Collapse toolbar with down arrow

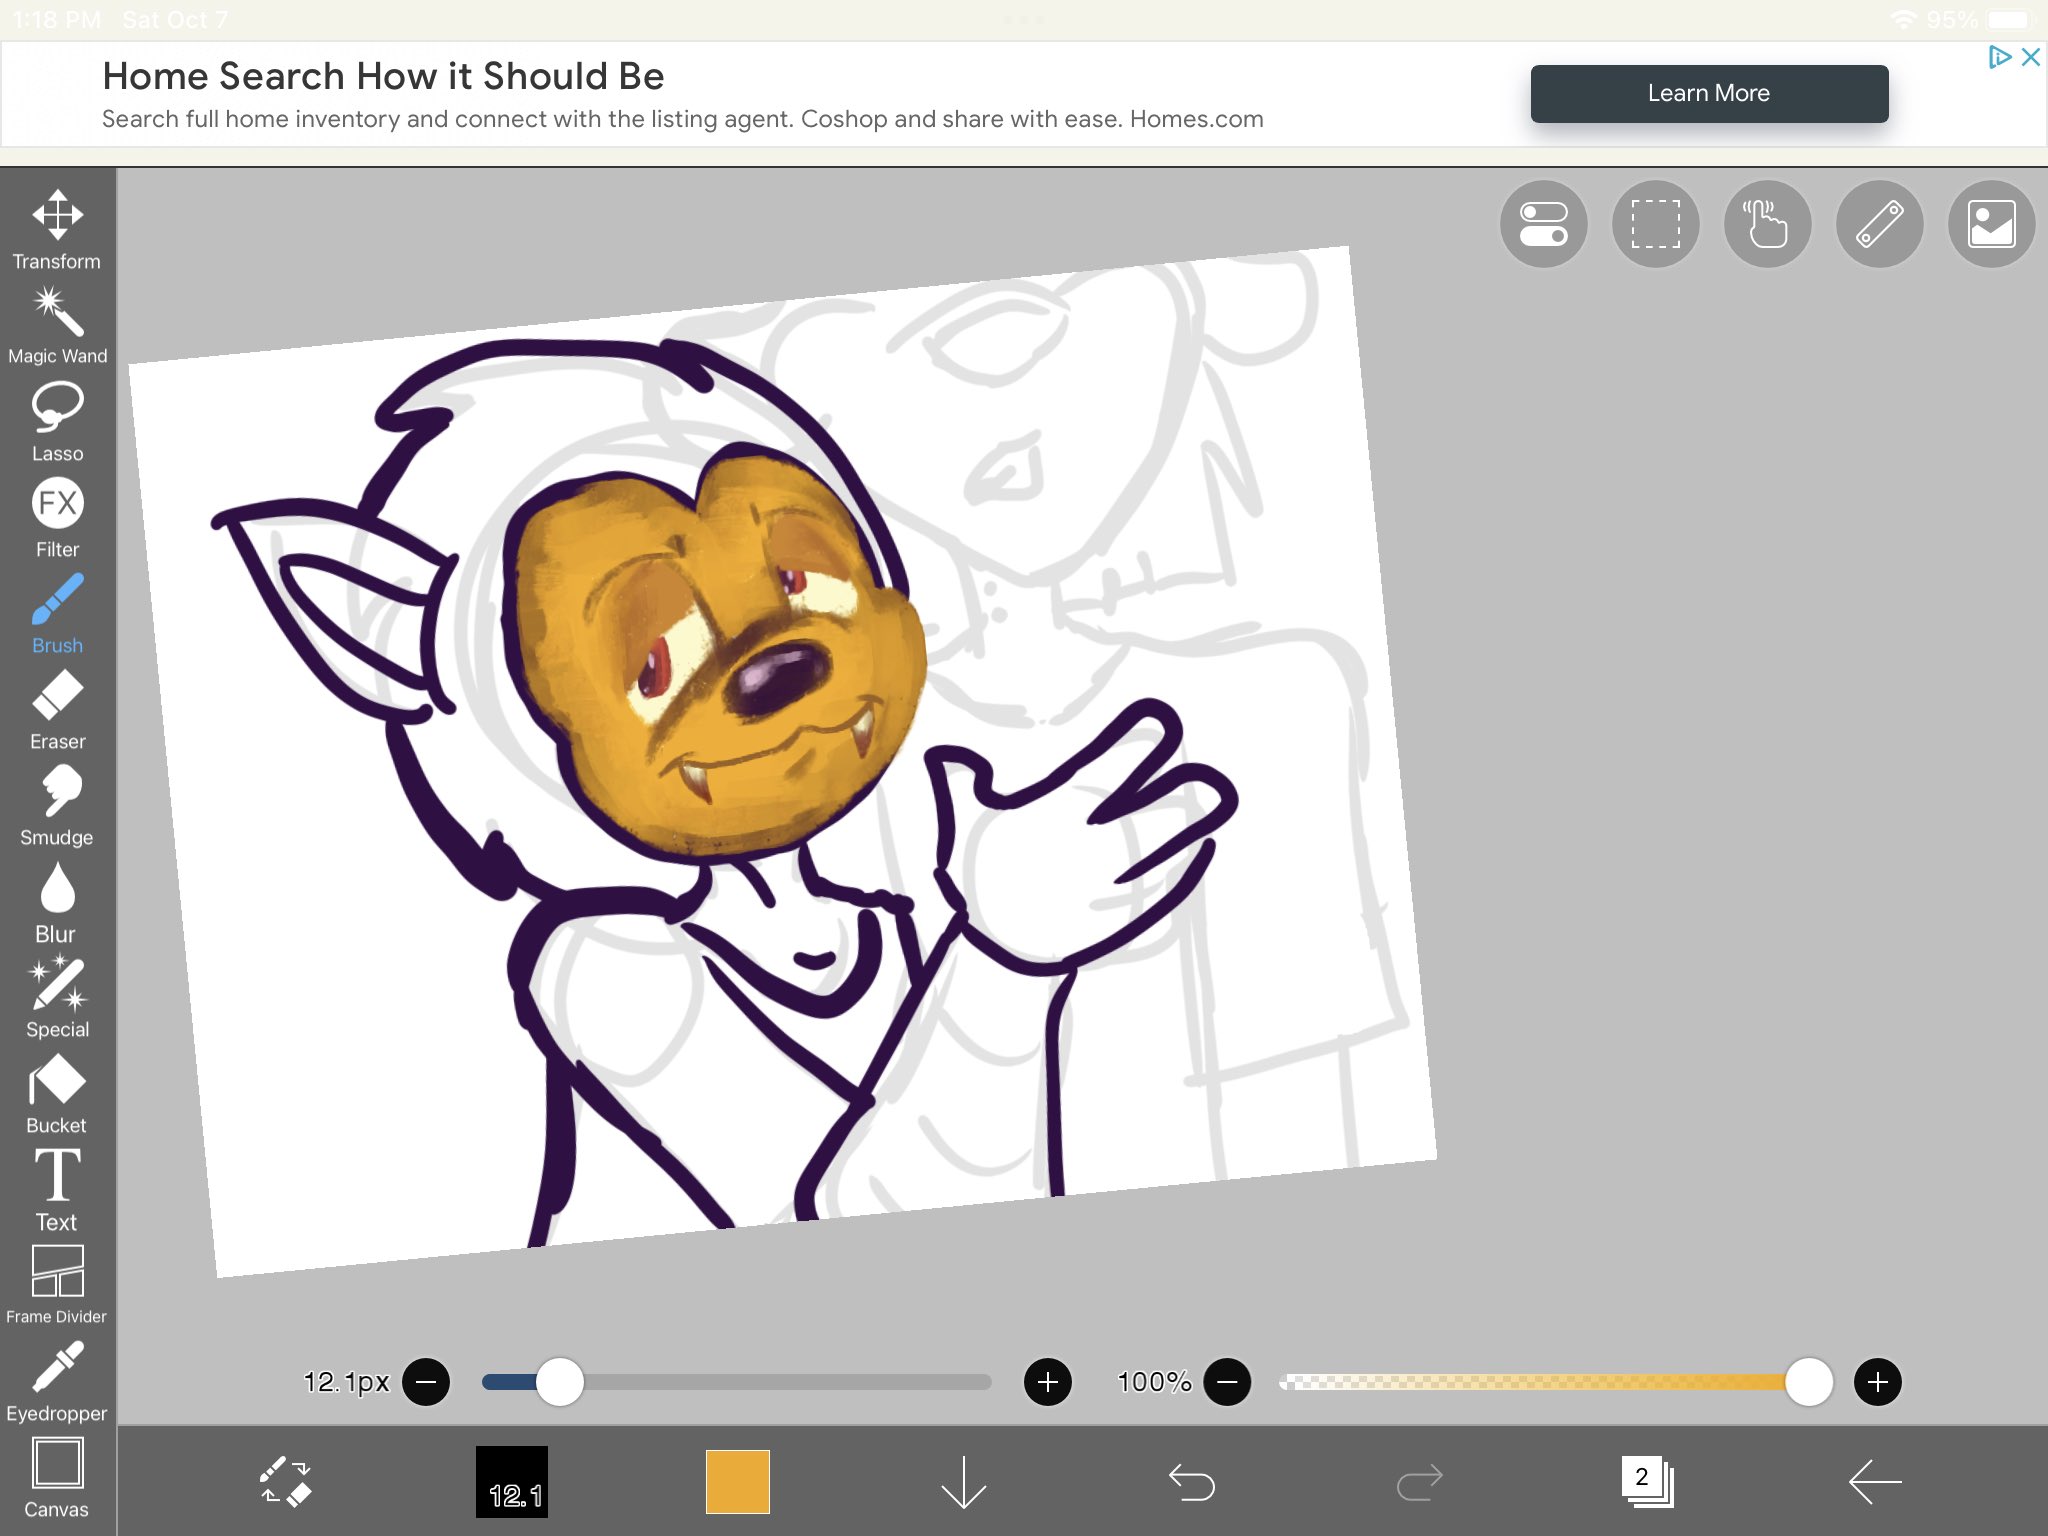963,1481
